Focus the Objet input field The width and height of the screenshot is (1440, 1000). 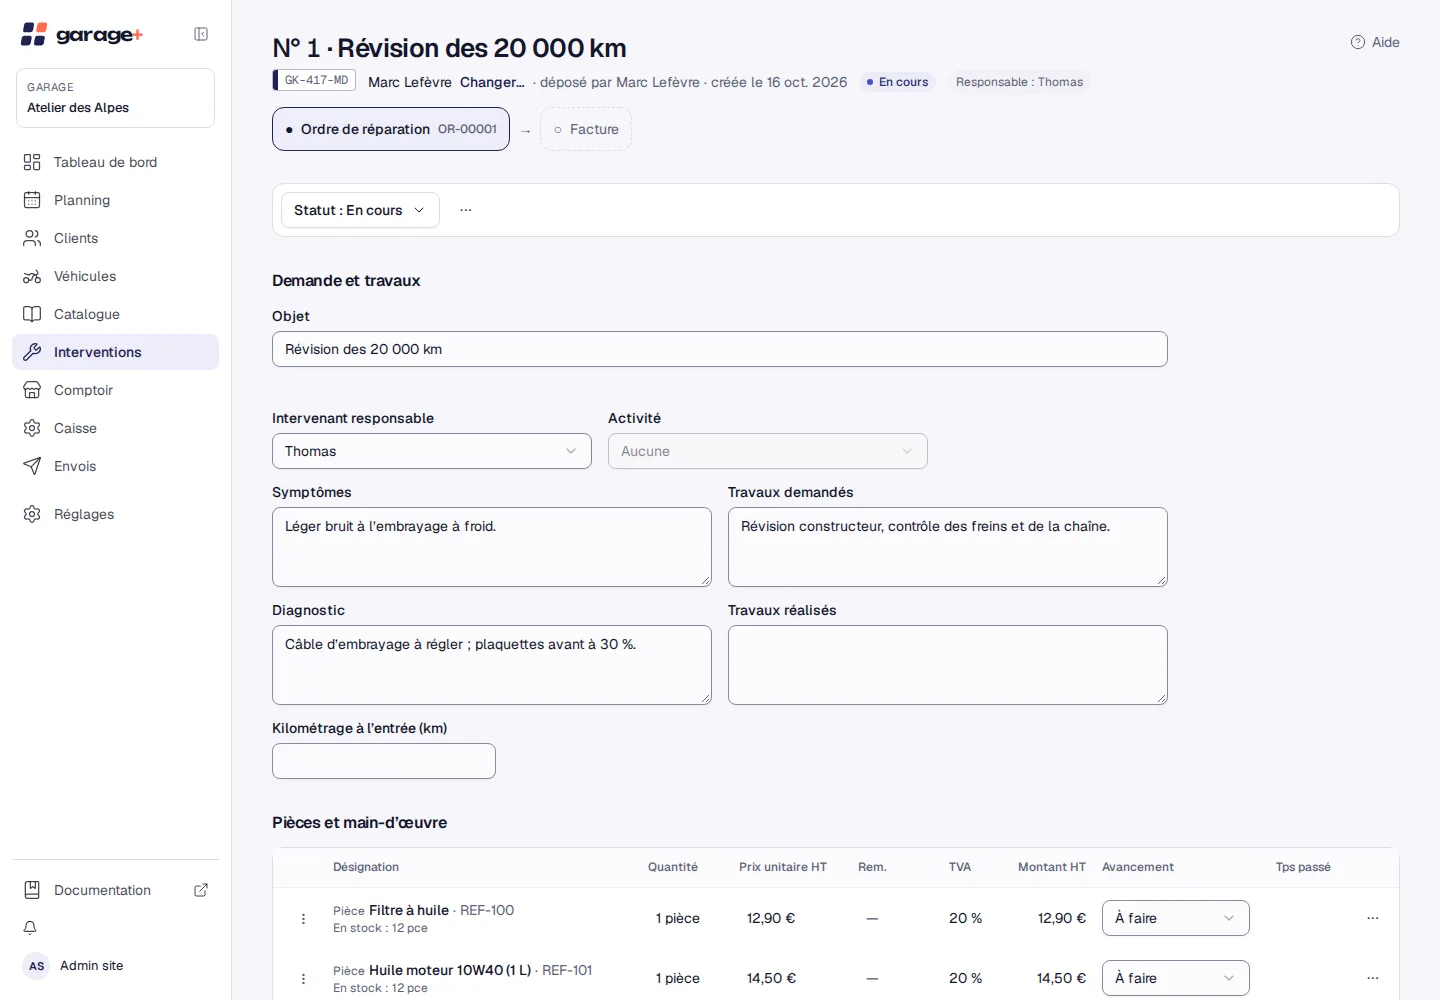[x=720, y=349]
